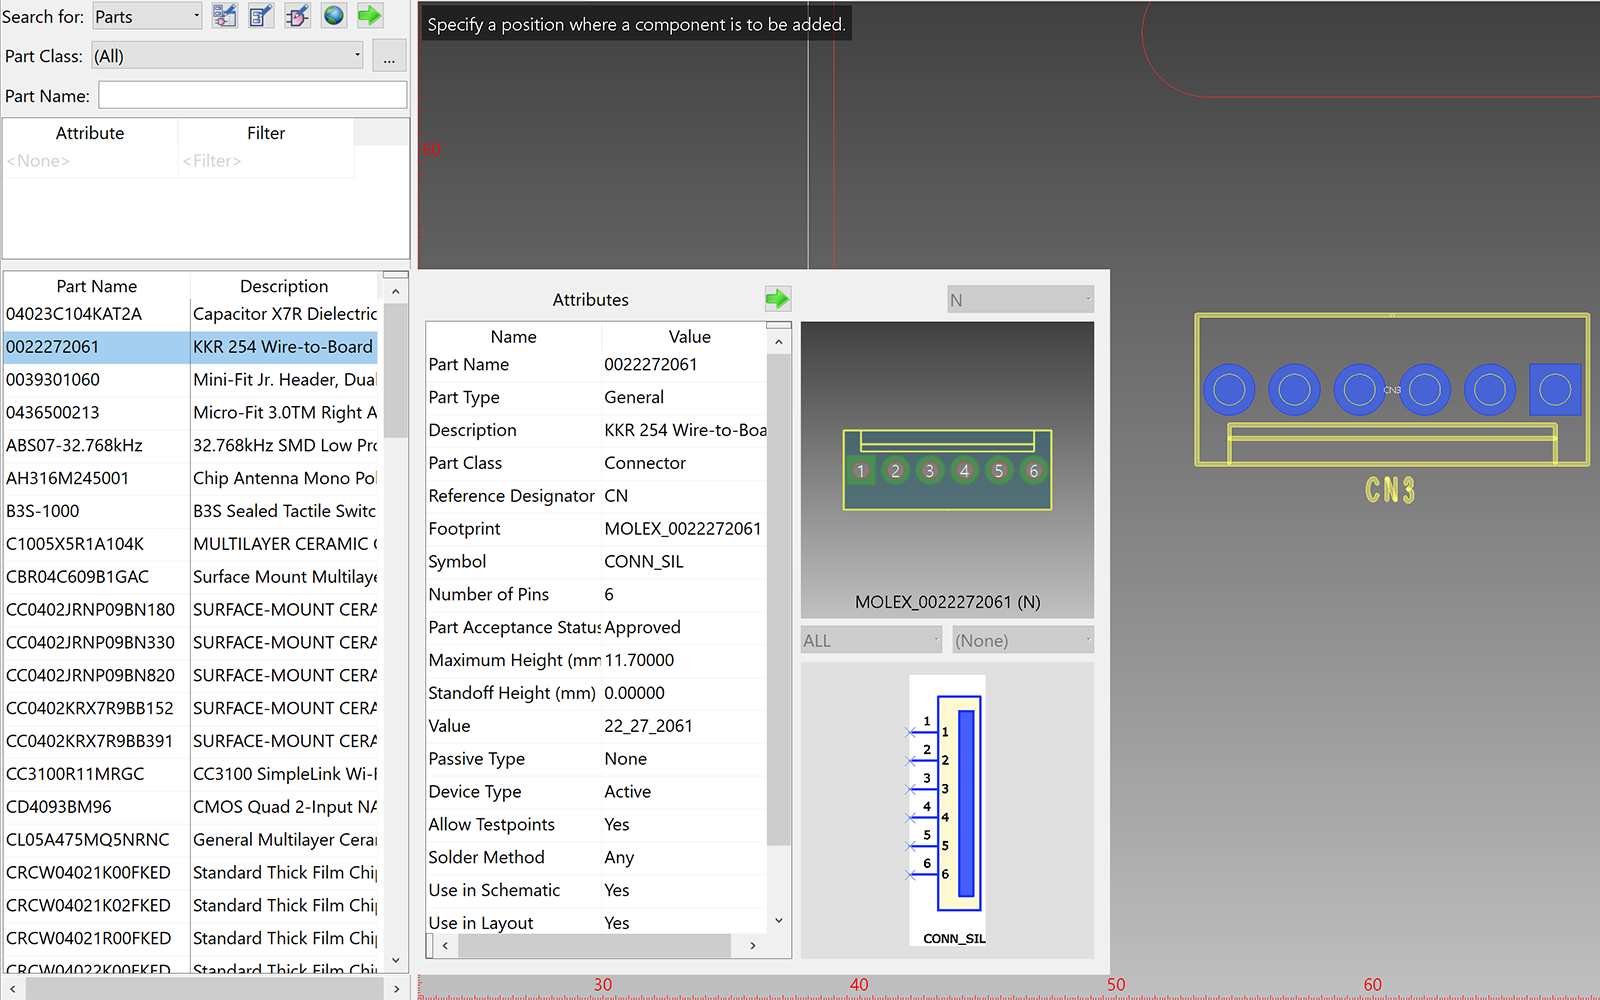This screenshot has width=1600, height=1000.
Task: Click the place part toolbar icon
Action: pyautogui.click(x=224, y=15)
